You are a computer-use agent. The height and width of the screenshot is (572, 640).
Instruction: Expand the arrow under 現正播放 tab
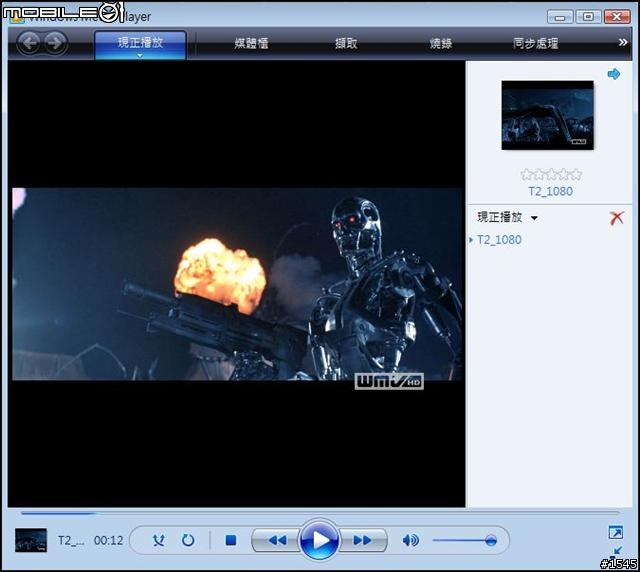(140, 56)
